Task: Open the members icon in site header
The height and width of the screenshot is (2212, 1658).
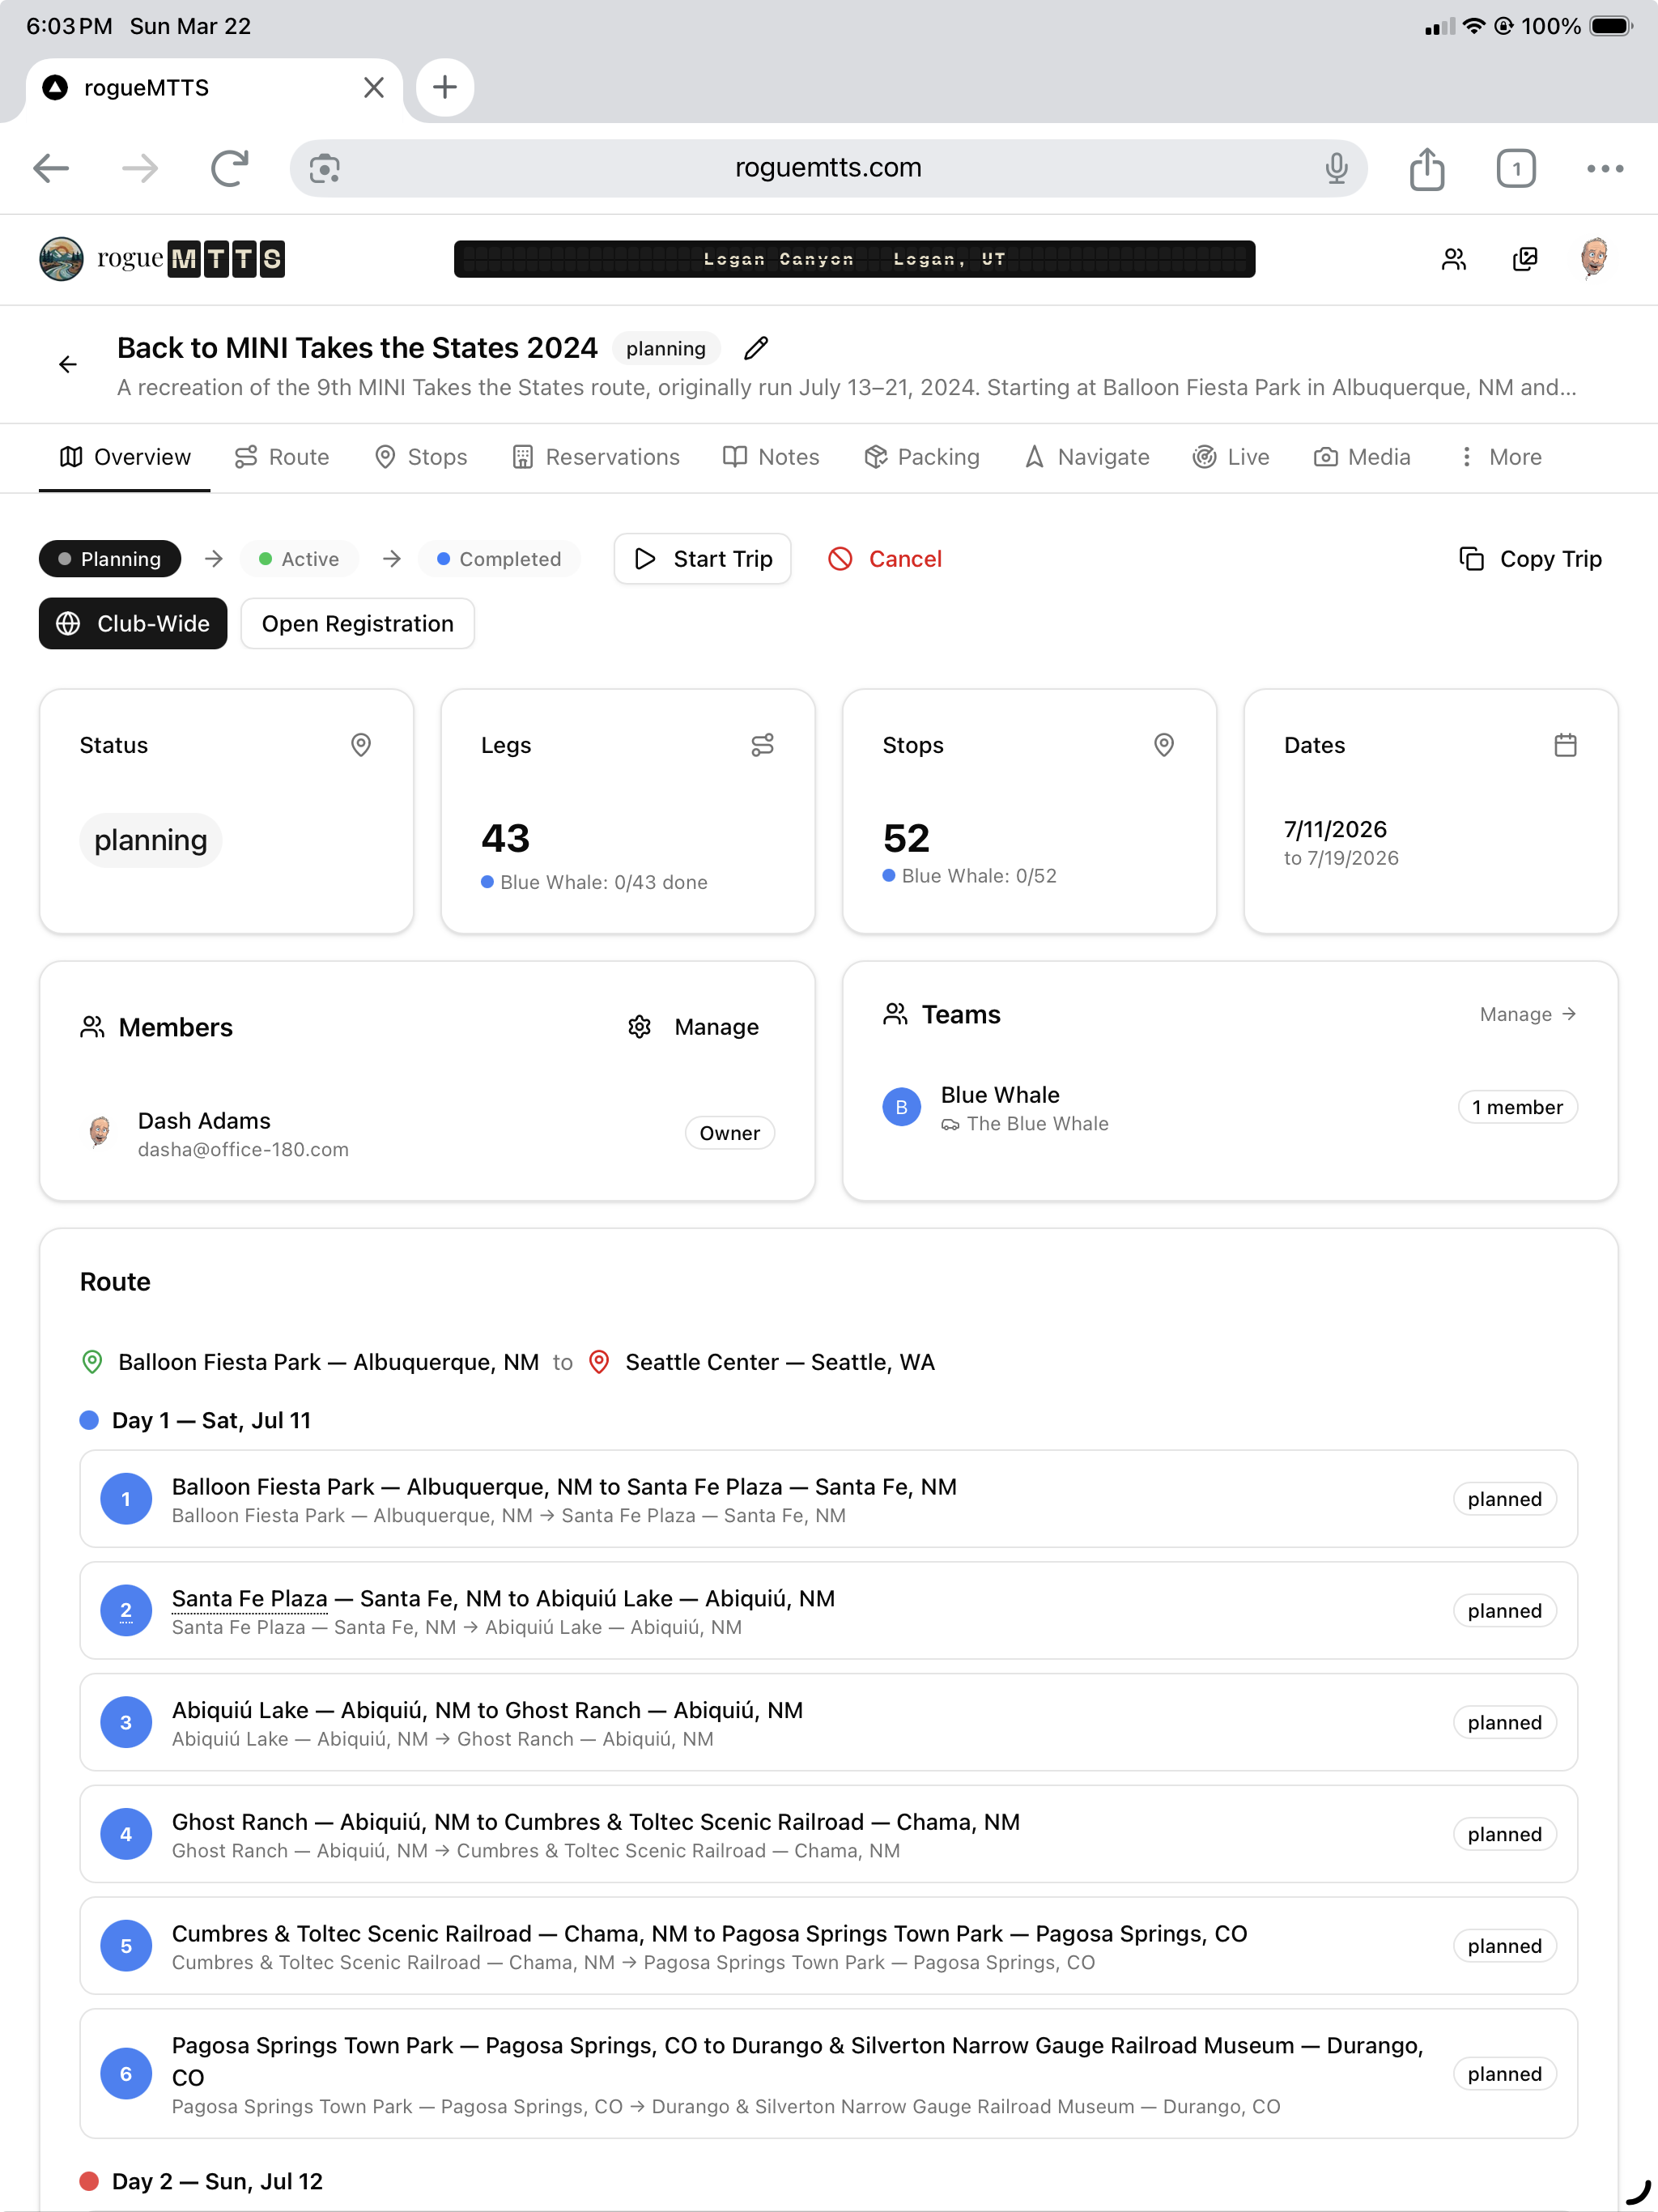Action: point(1453,260)
